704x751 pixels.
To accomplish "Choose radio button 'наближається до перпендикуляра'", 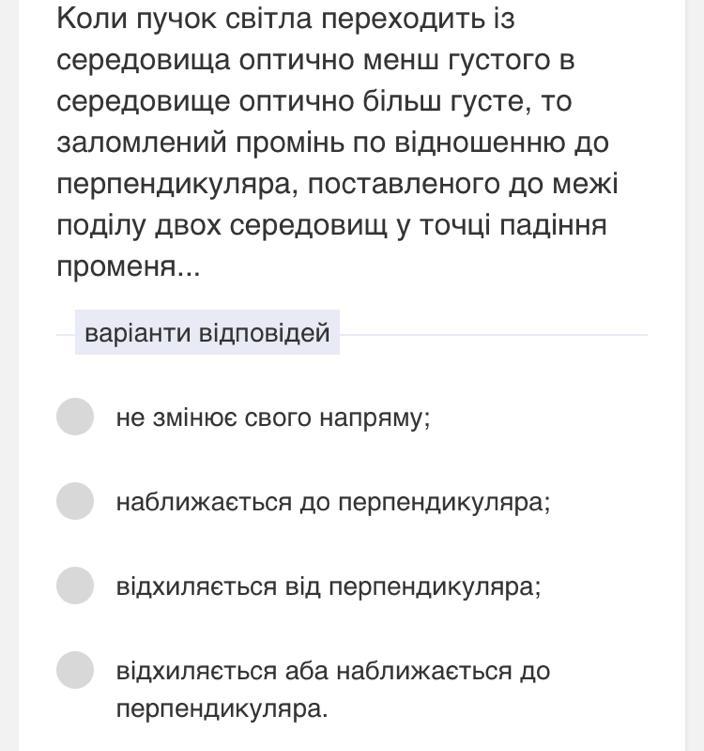I will (x=75, y=501).
